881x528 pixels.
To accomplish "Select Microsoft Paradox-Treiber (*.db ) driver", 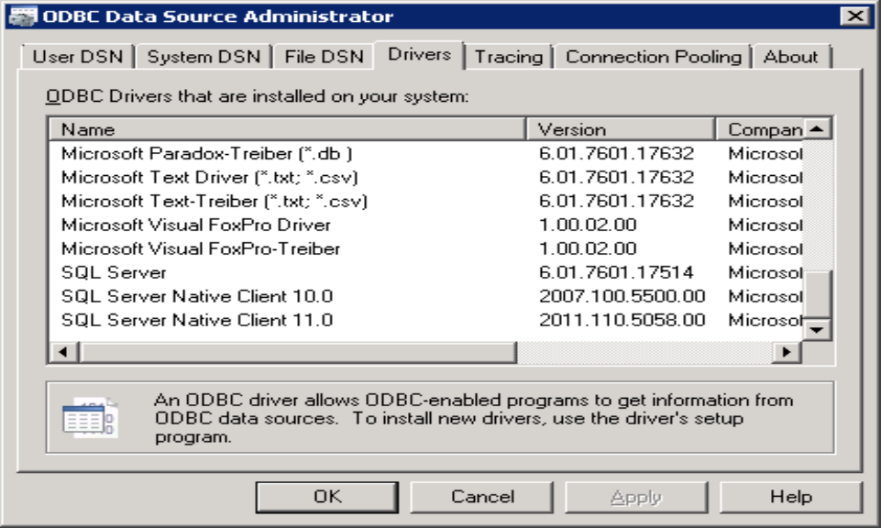I will (207, 153).
